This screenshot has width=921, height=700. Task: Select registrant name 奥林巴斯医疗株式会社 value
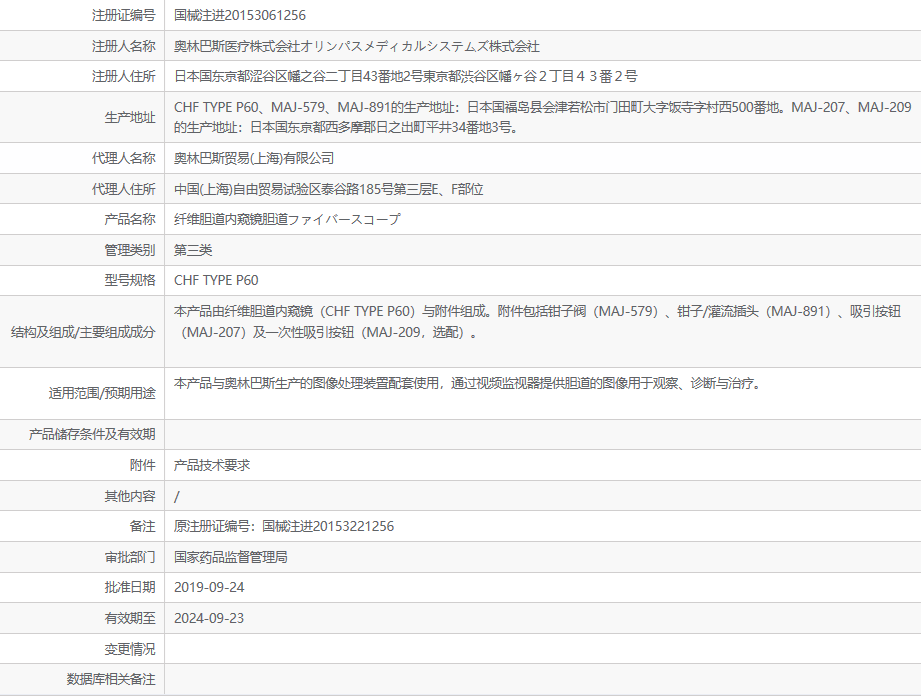(357, 46)
